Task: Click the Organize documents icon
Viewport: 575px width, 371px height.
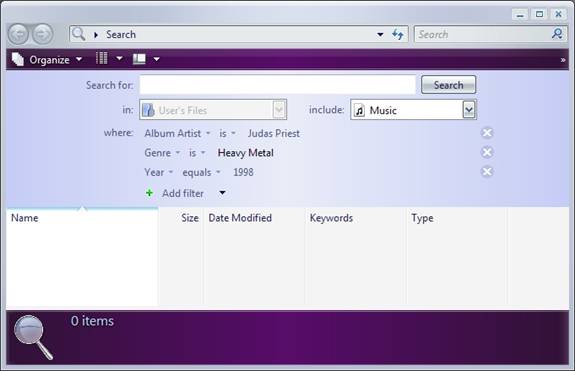Action: click(17, 59)
